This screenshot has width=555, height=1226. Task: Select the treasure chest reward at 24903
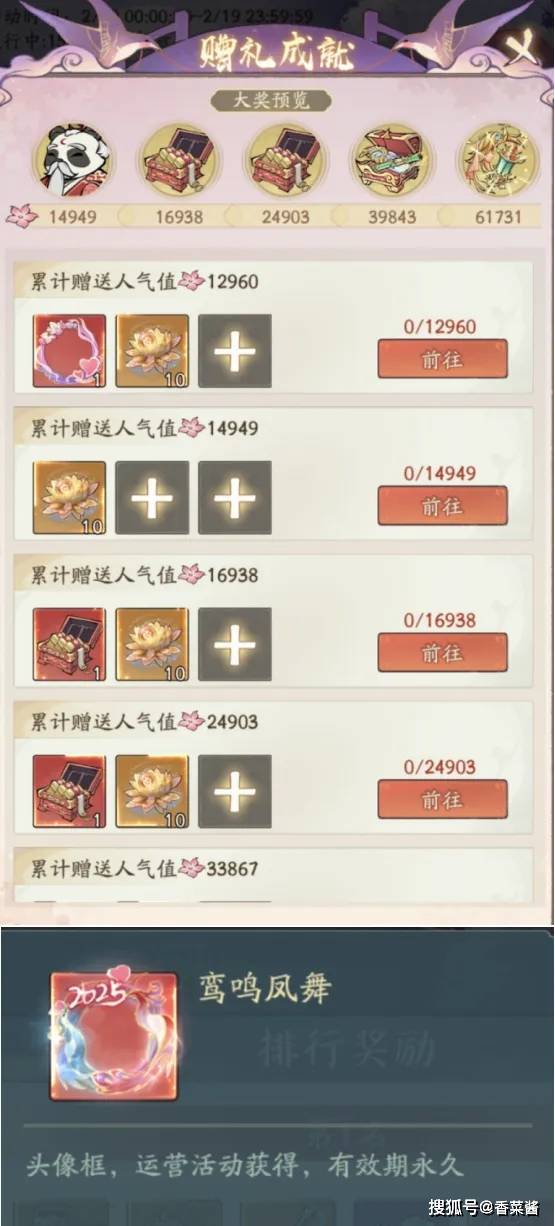(284, 160)
